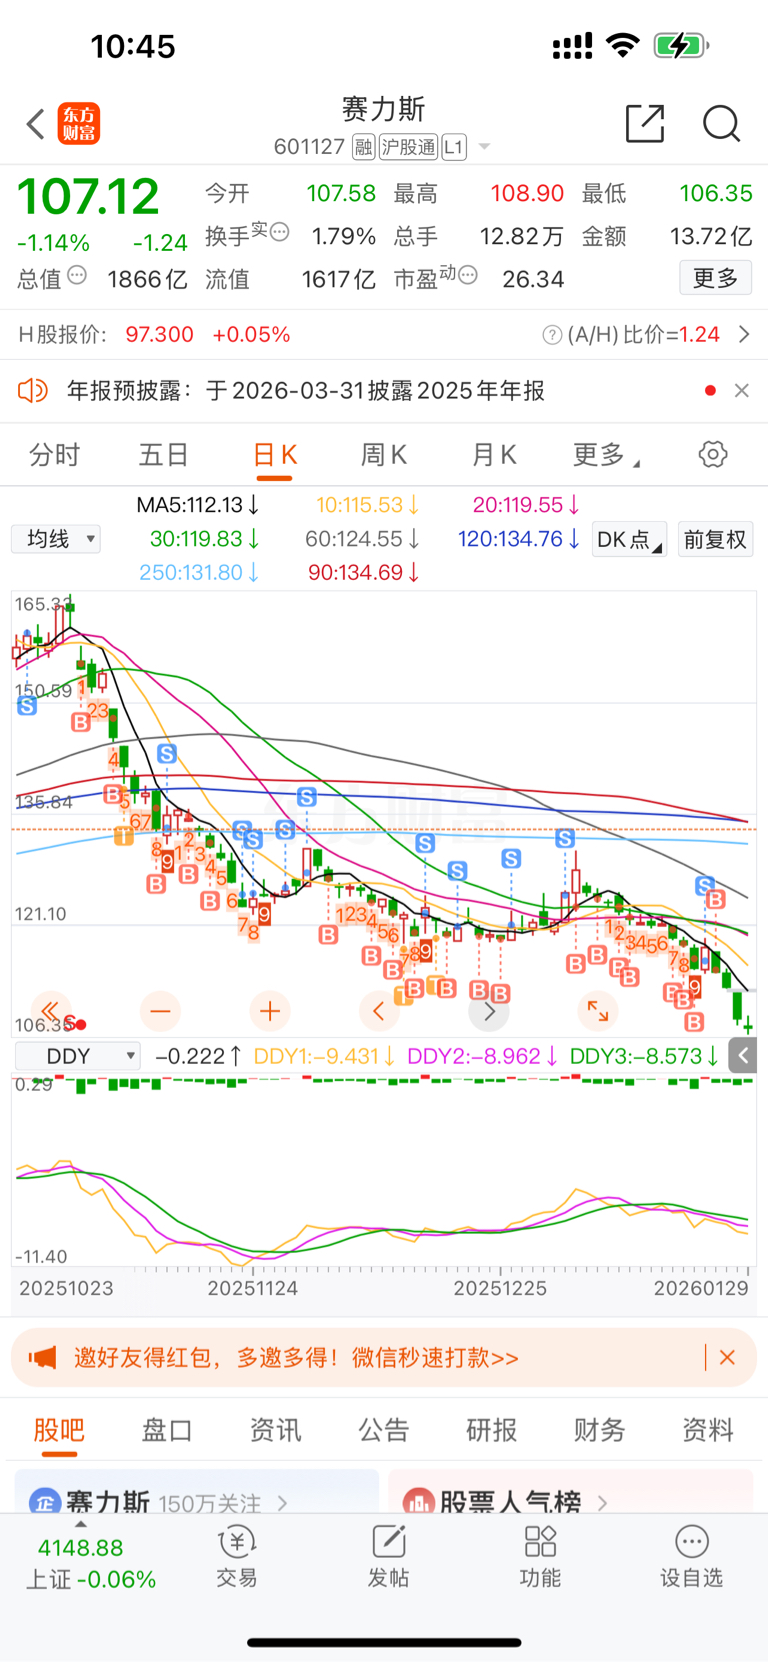This screenshot has width=768, height=1662.
Task: Expand stock title dropdown arrow
Action: tap(485, 147)
